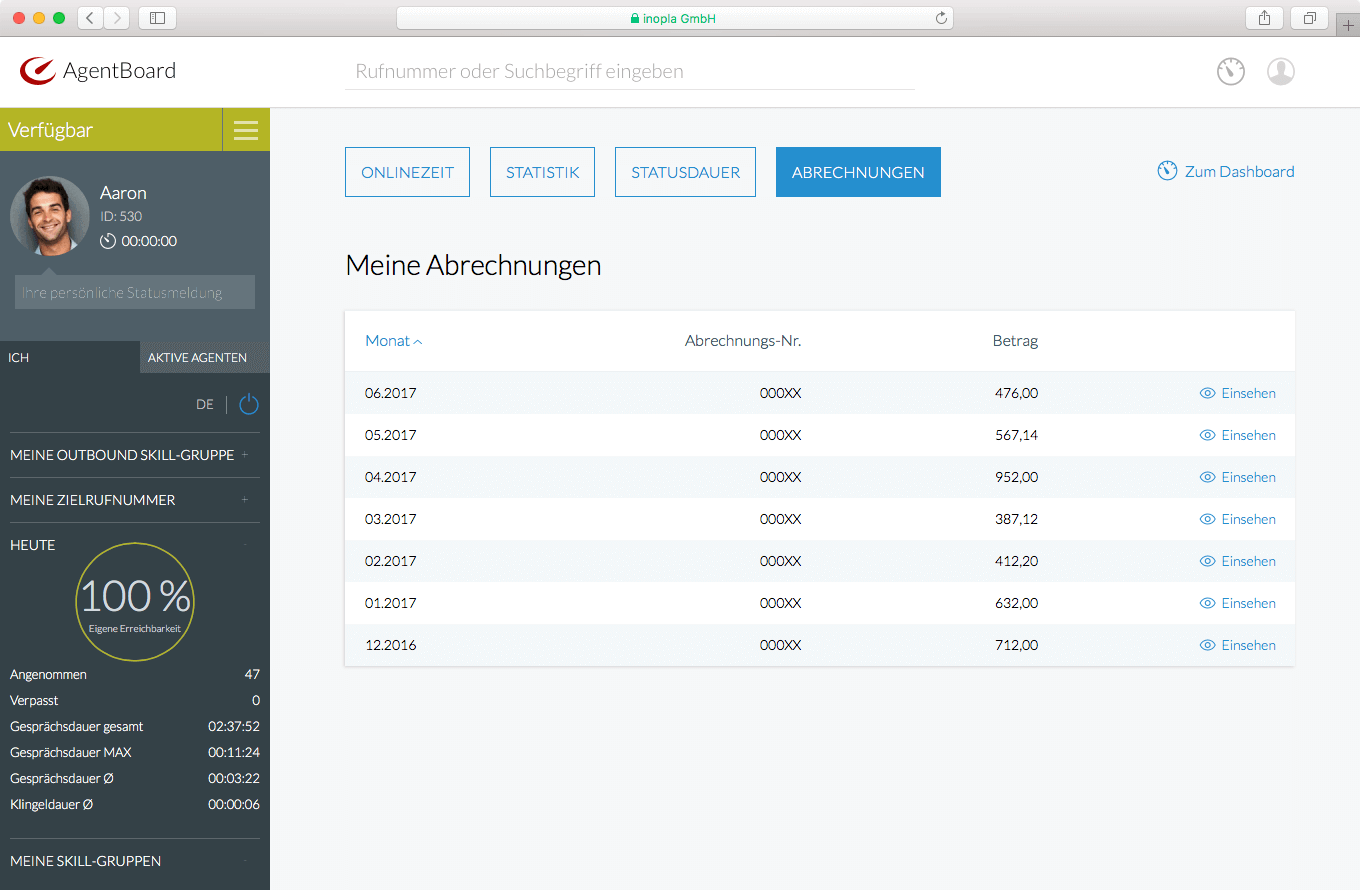The width and height of the screenshot is (1360, 890).
Task: Click the eye icon for 06.2017 row
Action: point(1207,393)
